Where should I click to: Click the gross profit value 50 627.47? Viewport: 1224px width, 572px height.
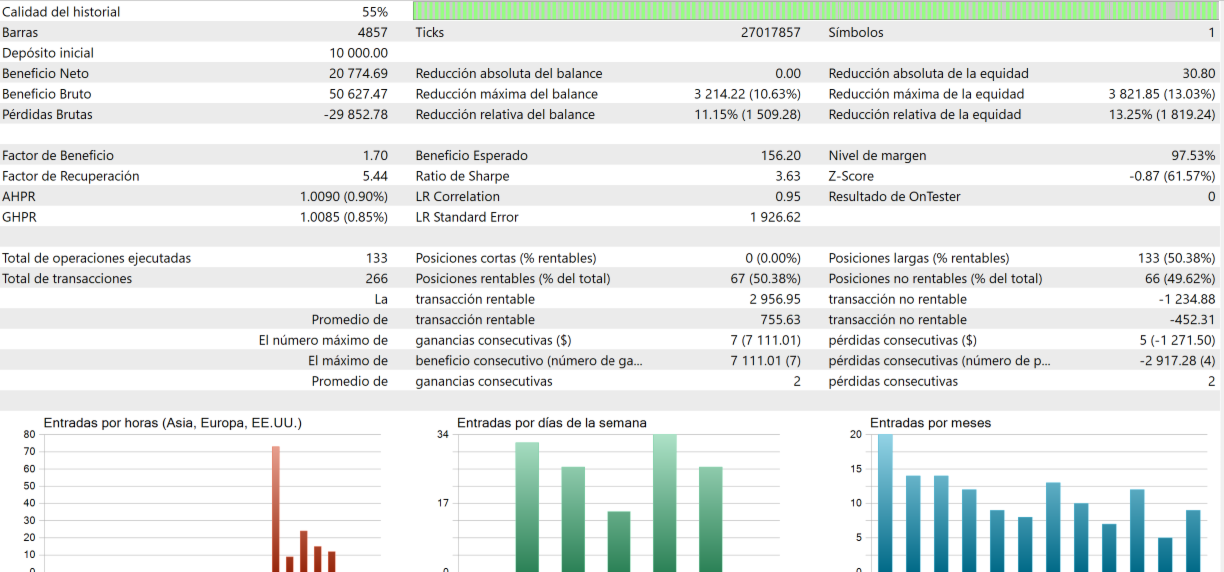click(x=358, y=94)
